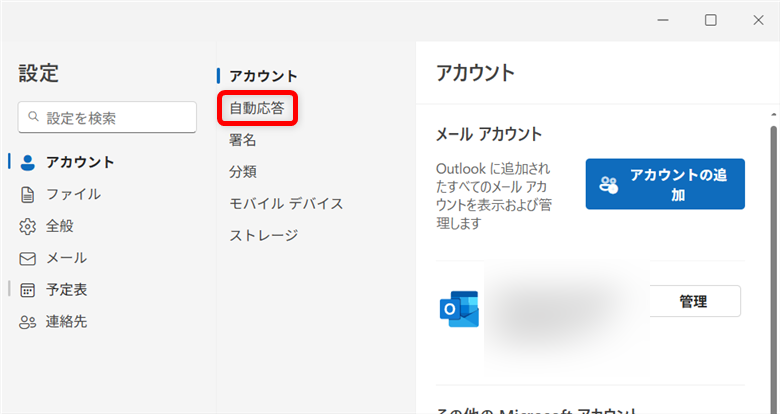Open the 署名 signature settings

[x=243, y=140]
